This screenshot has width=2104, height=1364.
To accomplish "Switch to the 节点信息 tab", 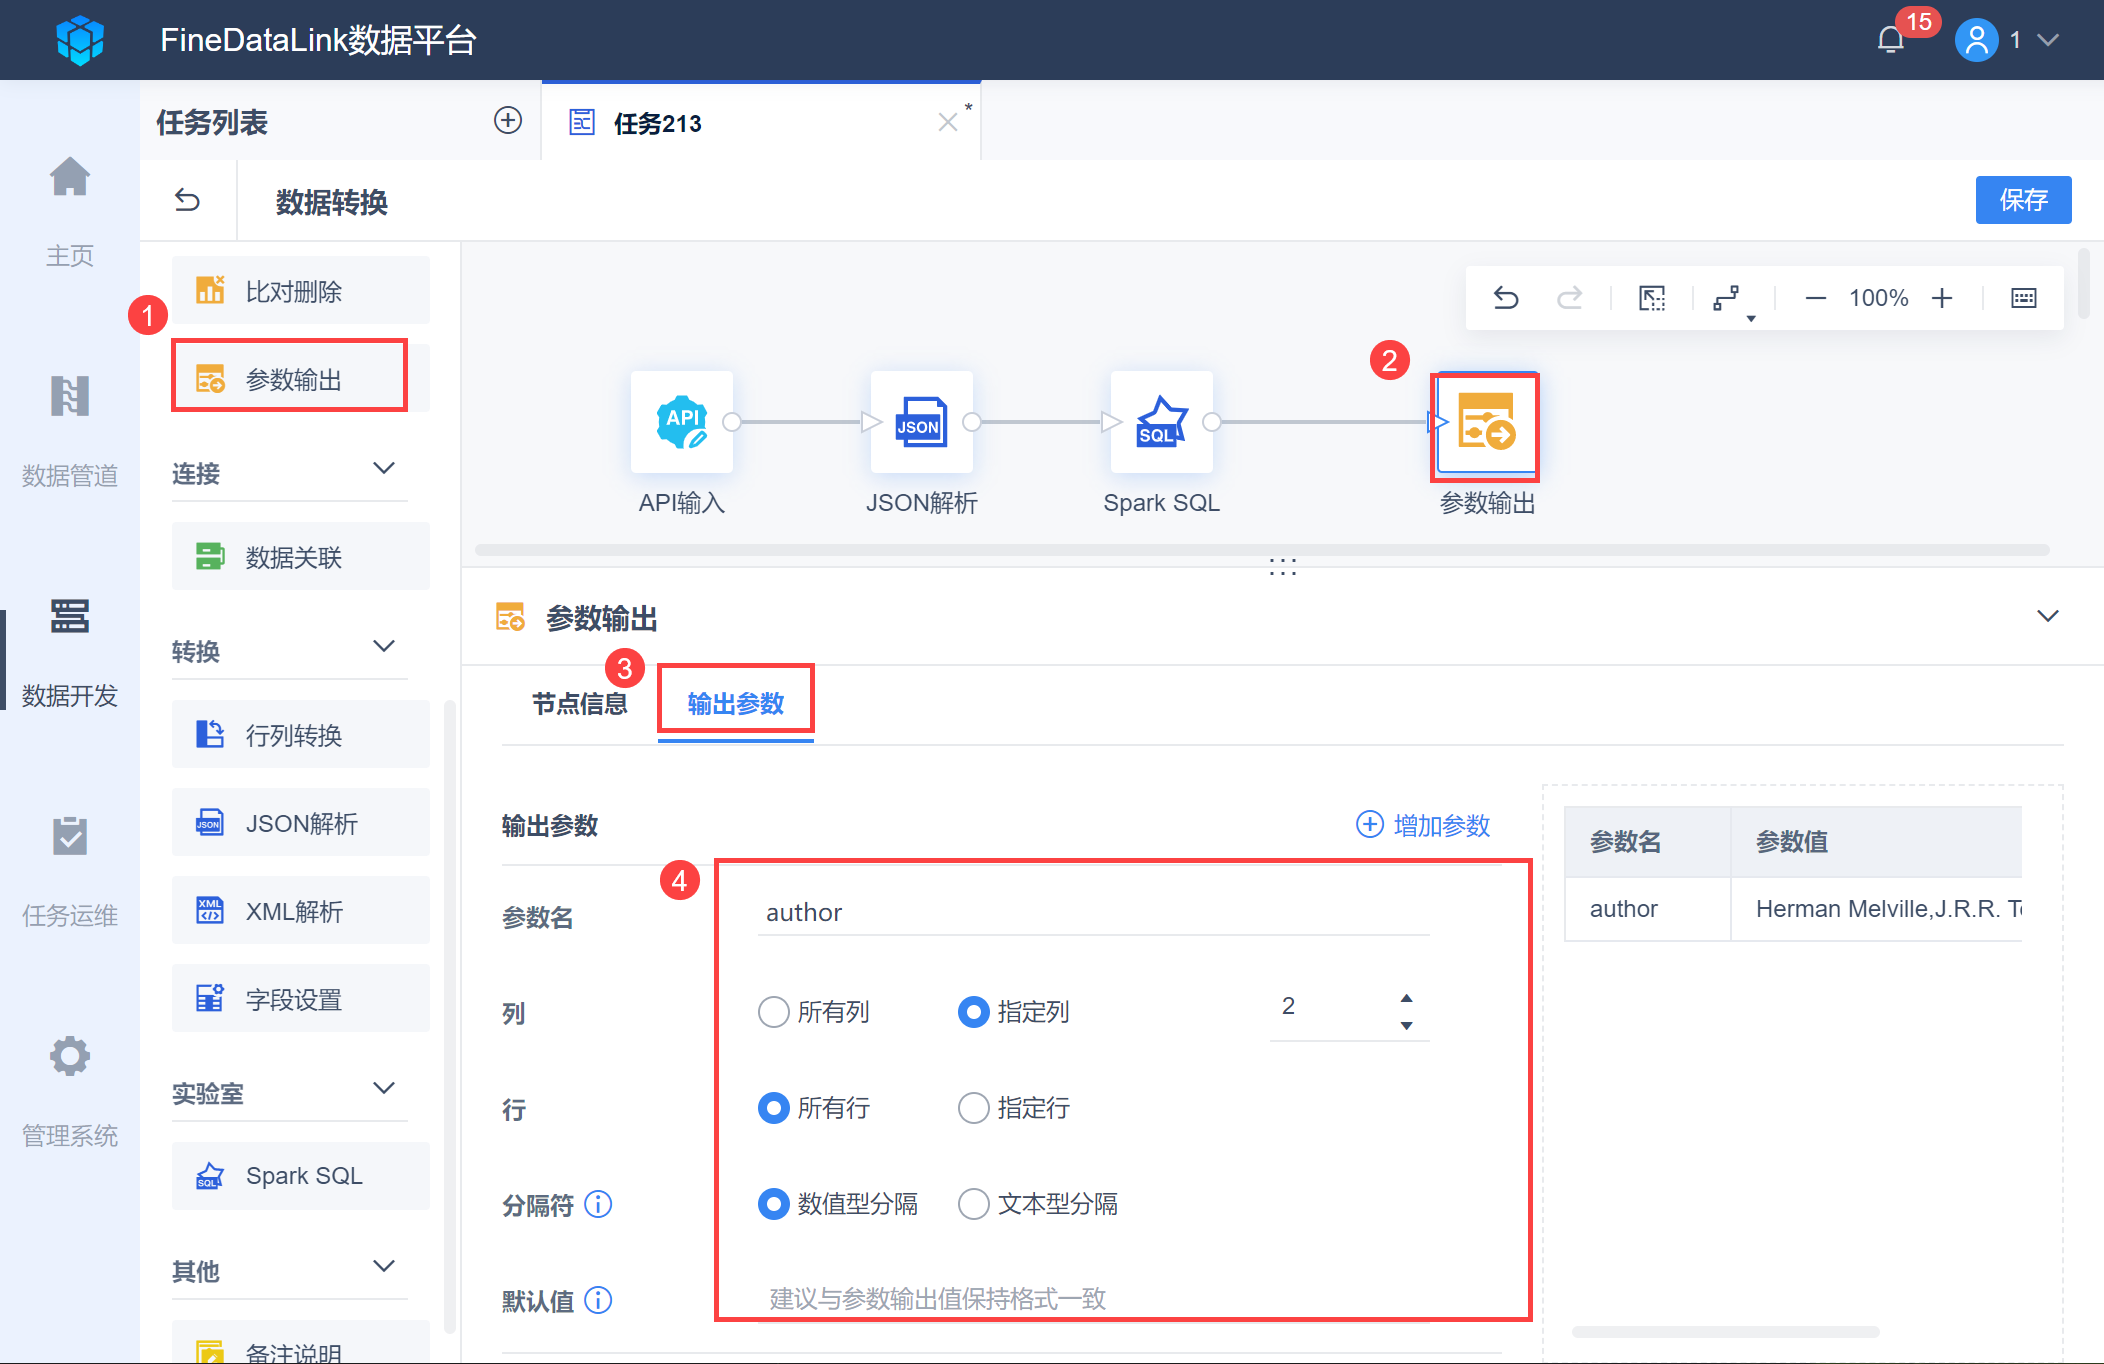I will 579,704.
